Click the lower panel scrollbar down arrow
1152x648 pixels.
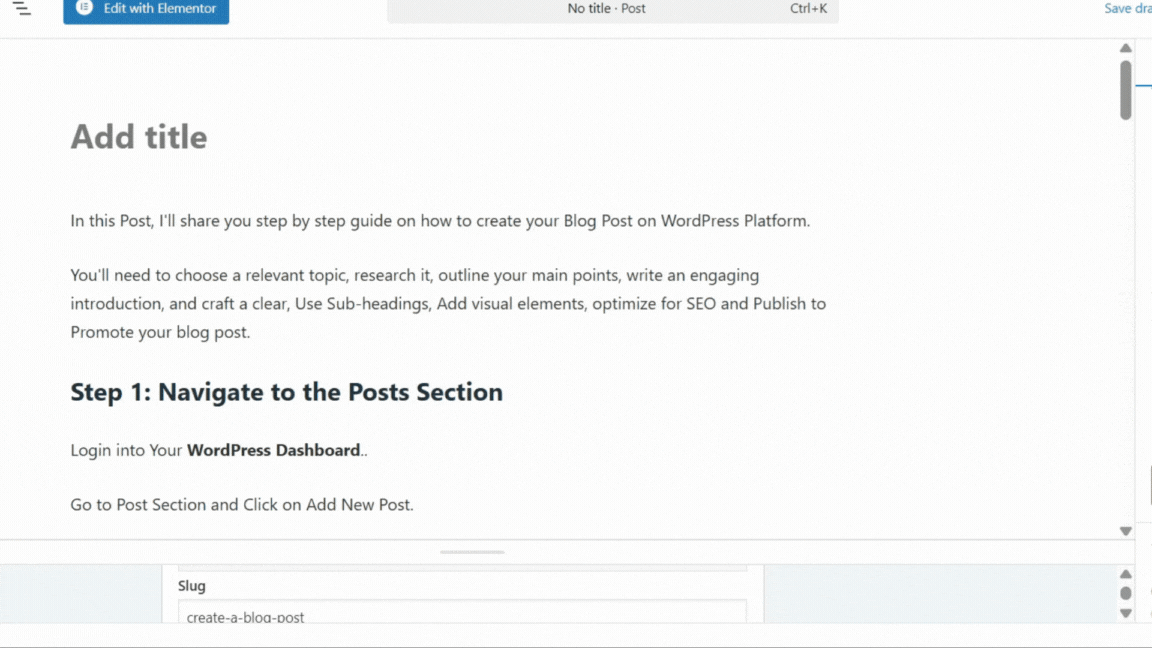(1126, 613)
